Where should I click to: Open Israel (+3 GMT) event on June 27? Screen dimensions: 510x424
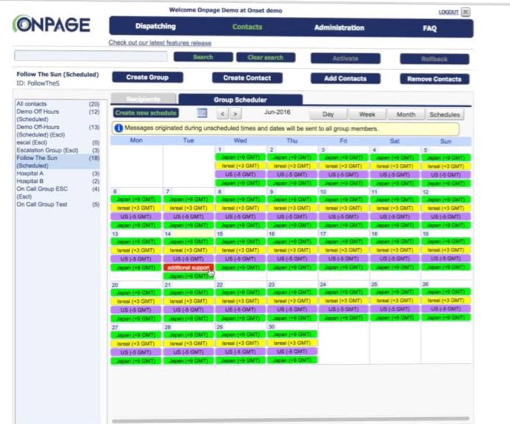coord(136,344)
